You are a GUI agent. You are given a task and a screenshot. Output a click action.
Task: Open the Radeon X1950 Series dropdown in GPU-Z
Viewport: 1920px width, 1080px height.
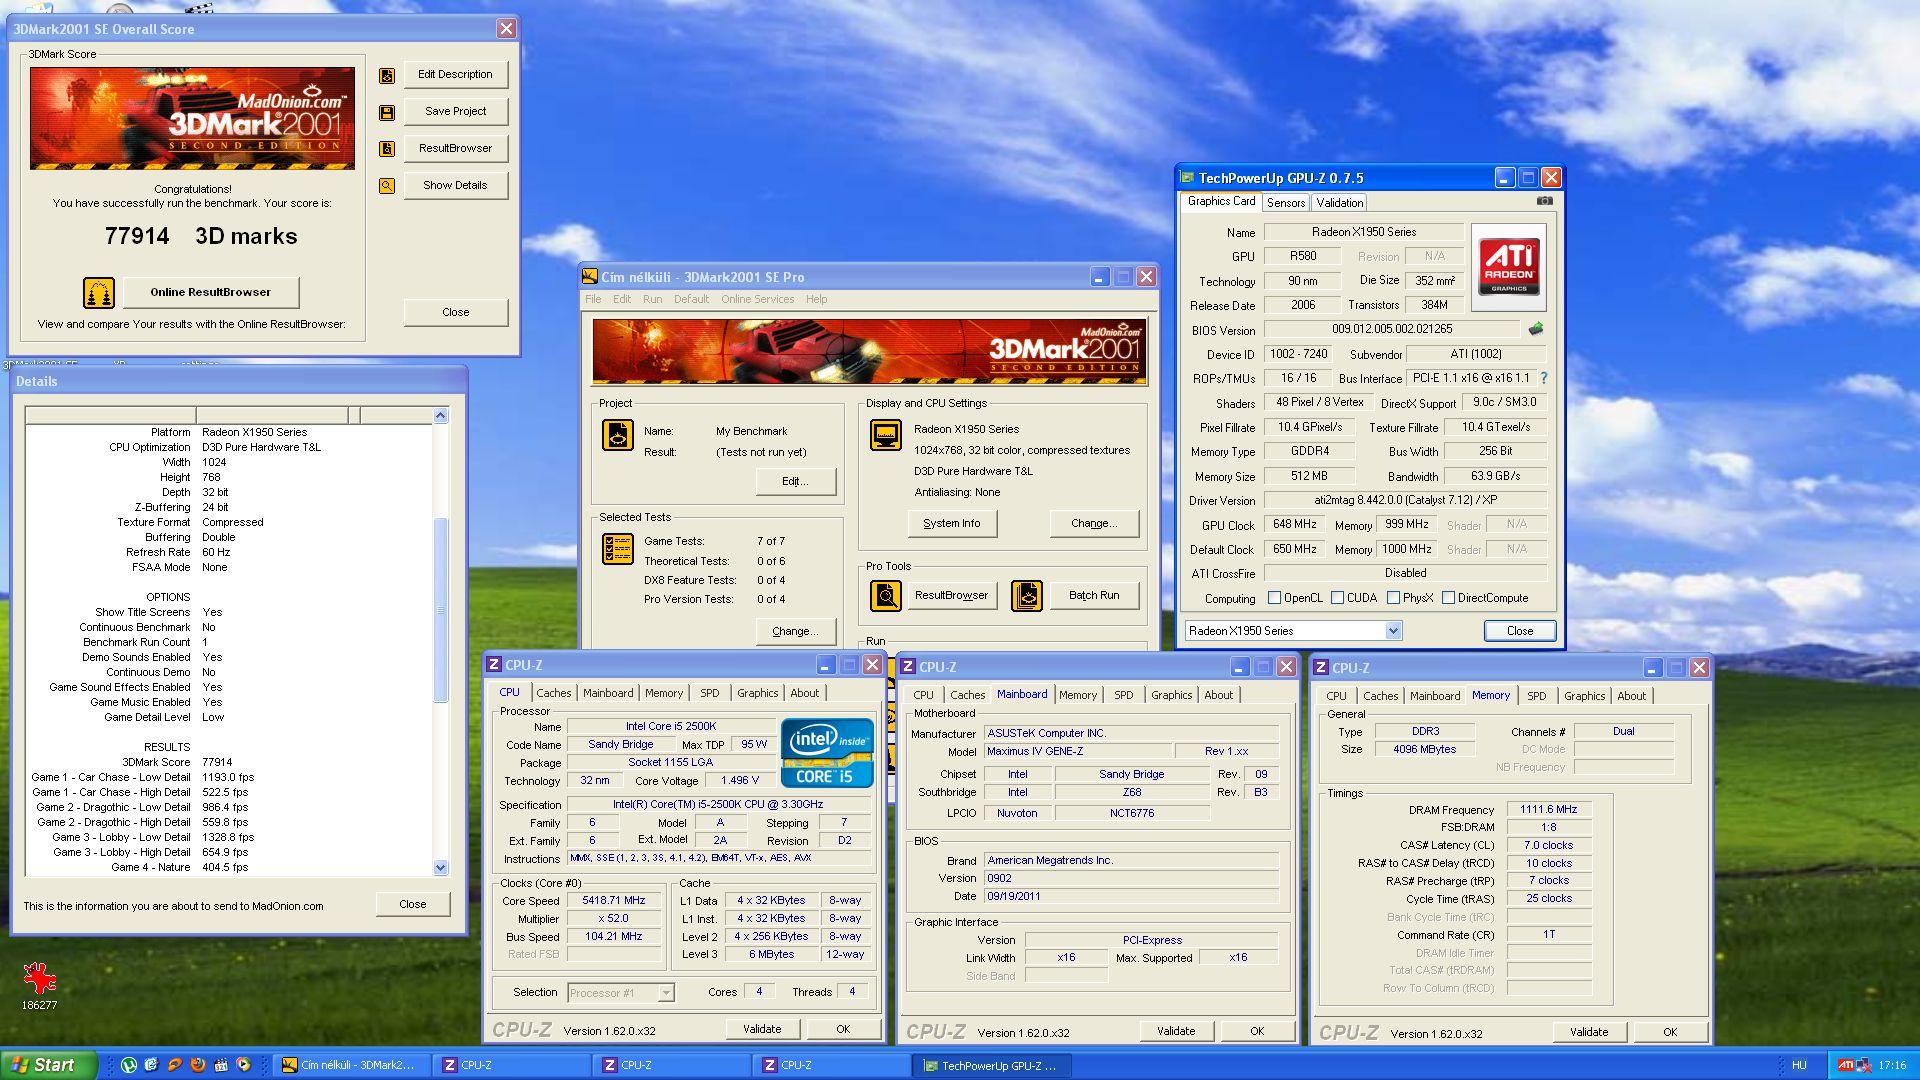coord(1393,631)
